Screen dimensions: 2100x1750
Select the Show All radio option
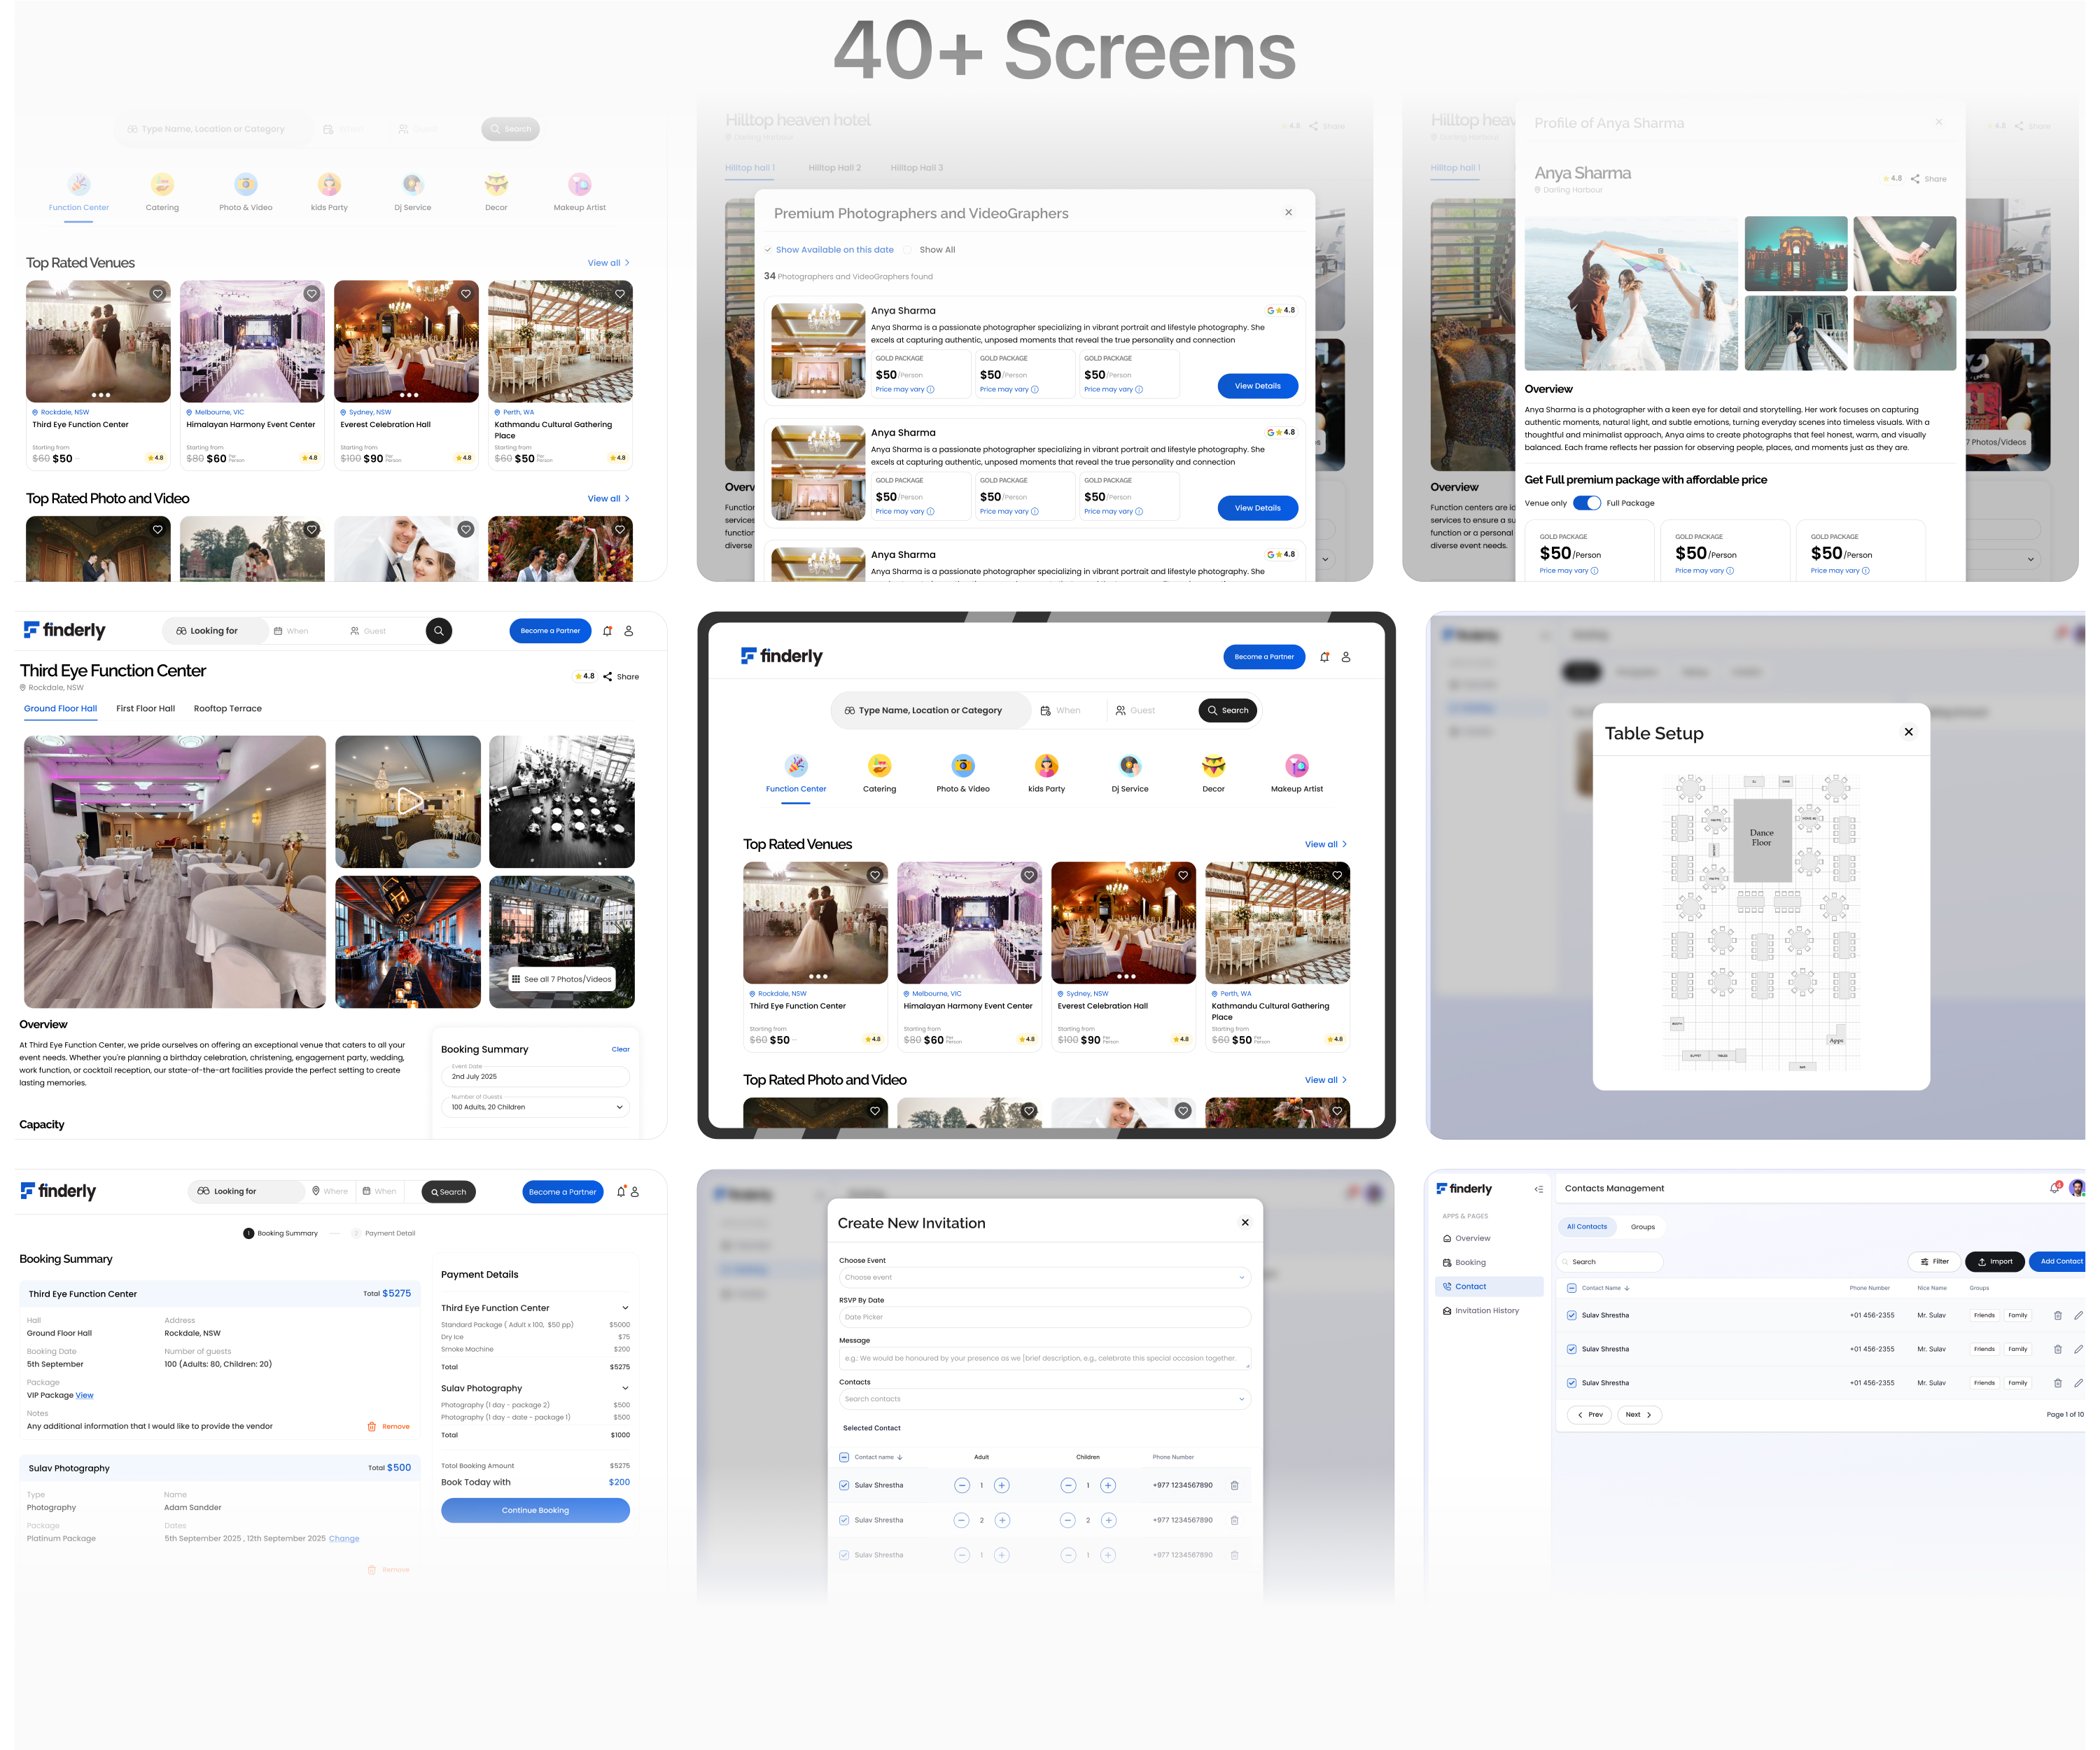click(908, 250)
